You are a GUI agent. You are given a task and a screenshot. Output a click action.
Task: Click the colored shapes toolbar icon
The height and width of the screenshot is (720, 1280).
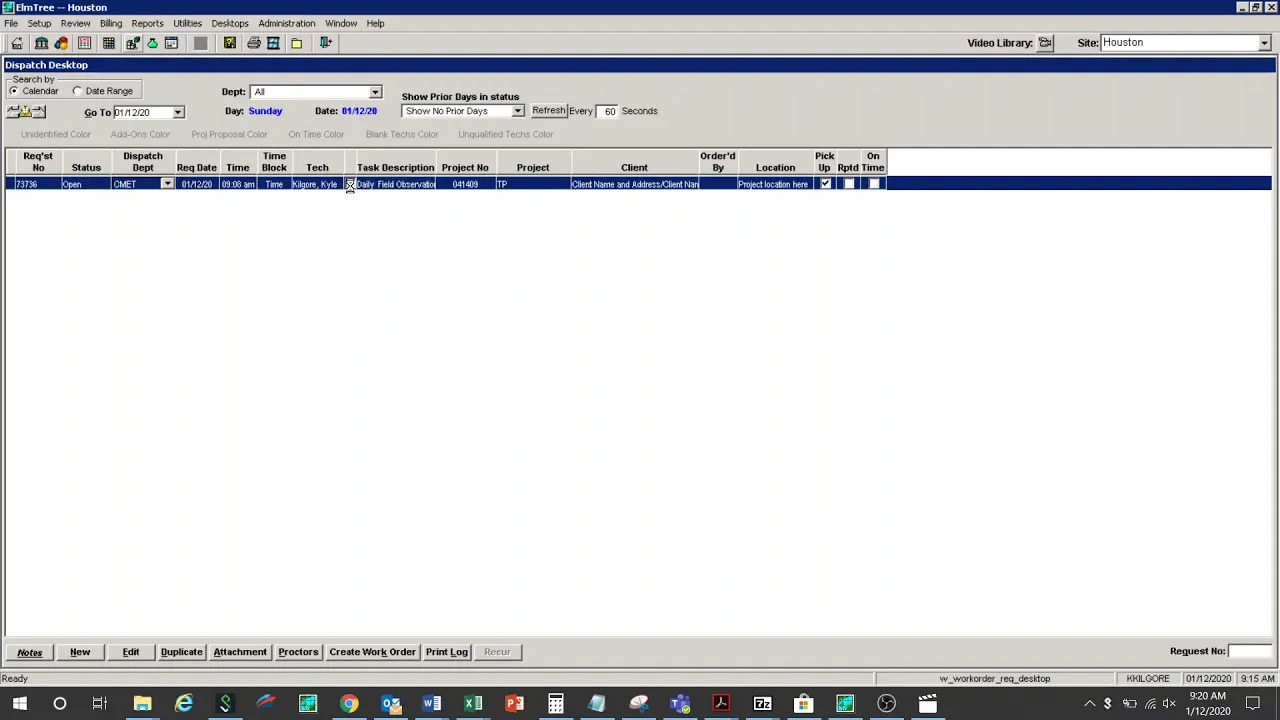click(61, 43)
